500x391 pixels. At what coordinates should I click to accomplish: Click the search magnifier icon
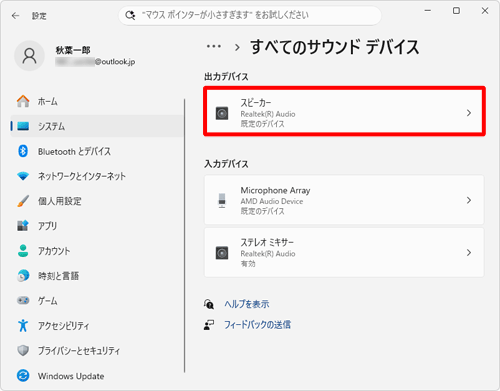130,15
